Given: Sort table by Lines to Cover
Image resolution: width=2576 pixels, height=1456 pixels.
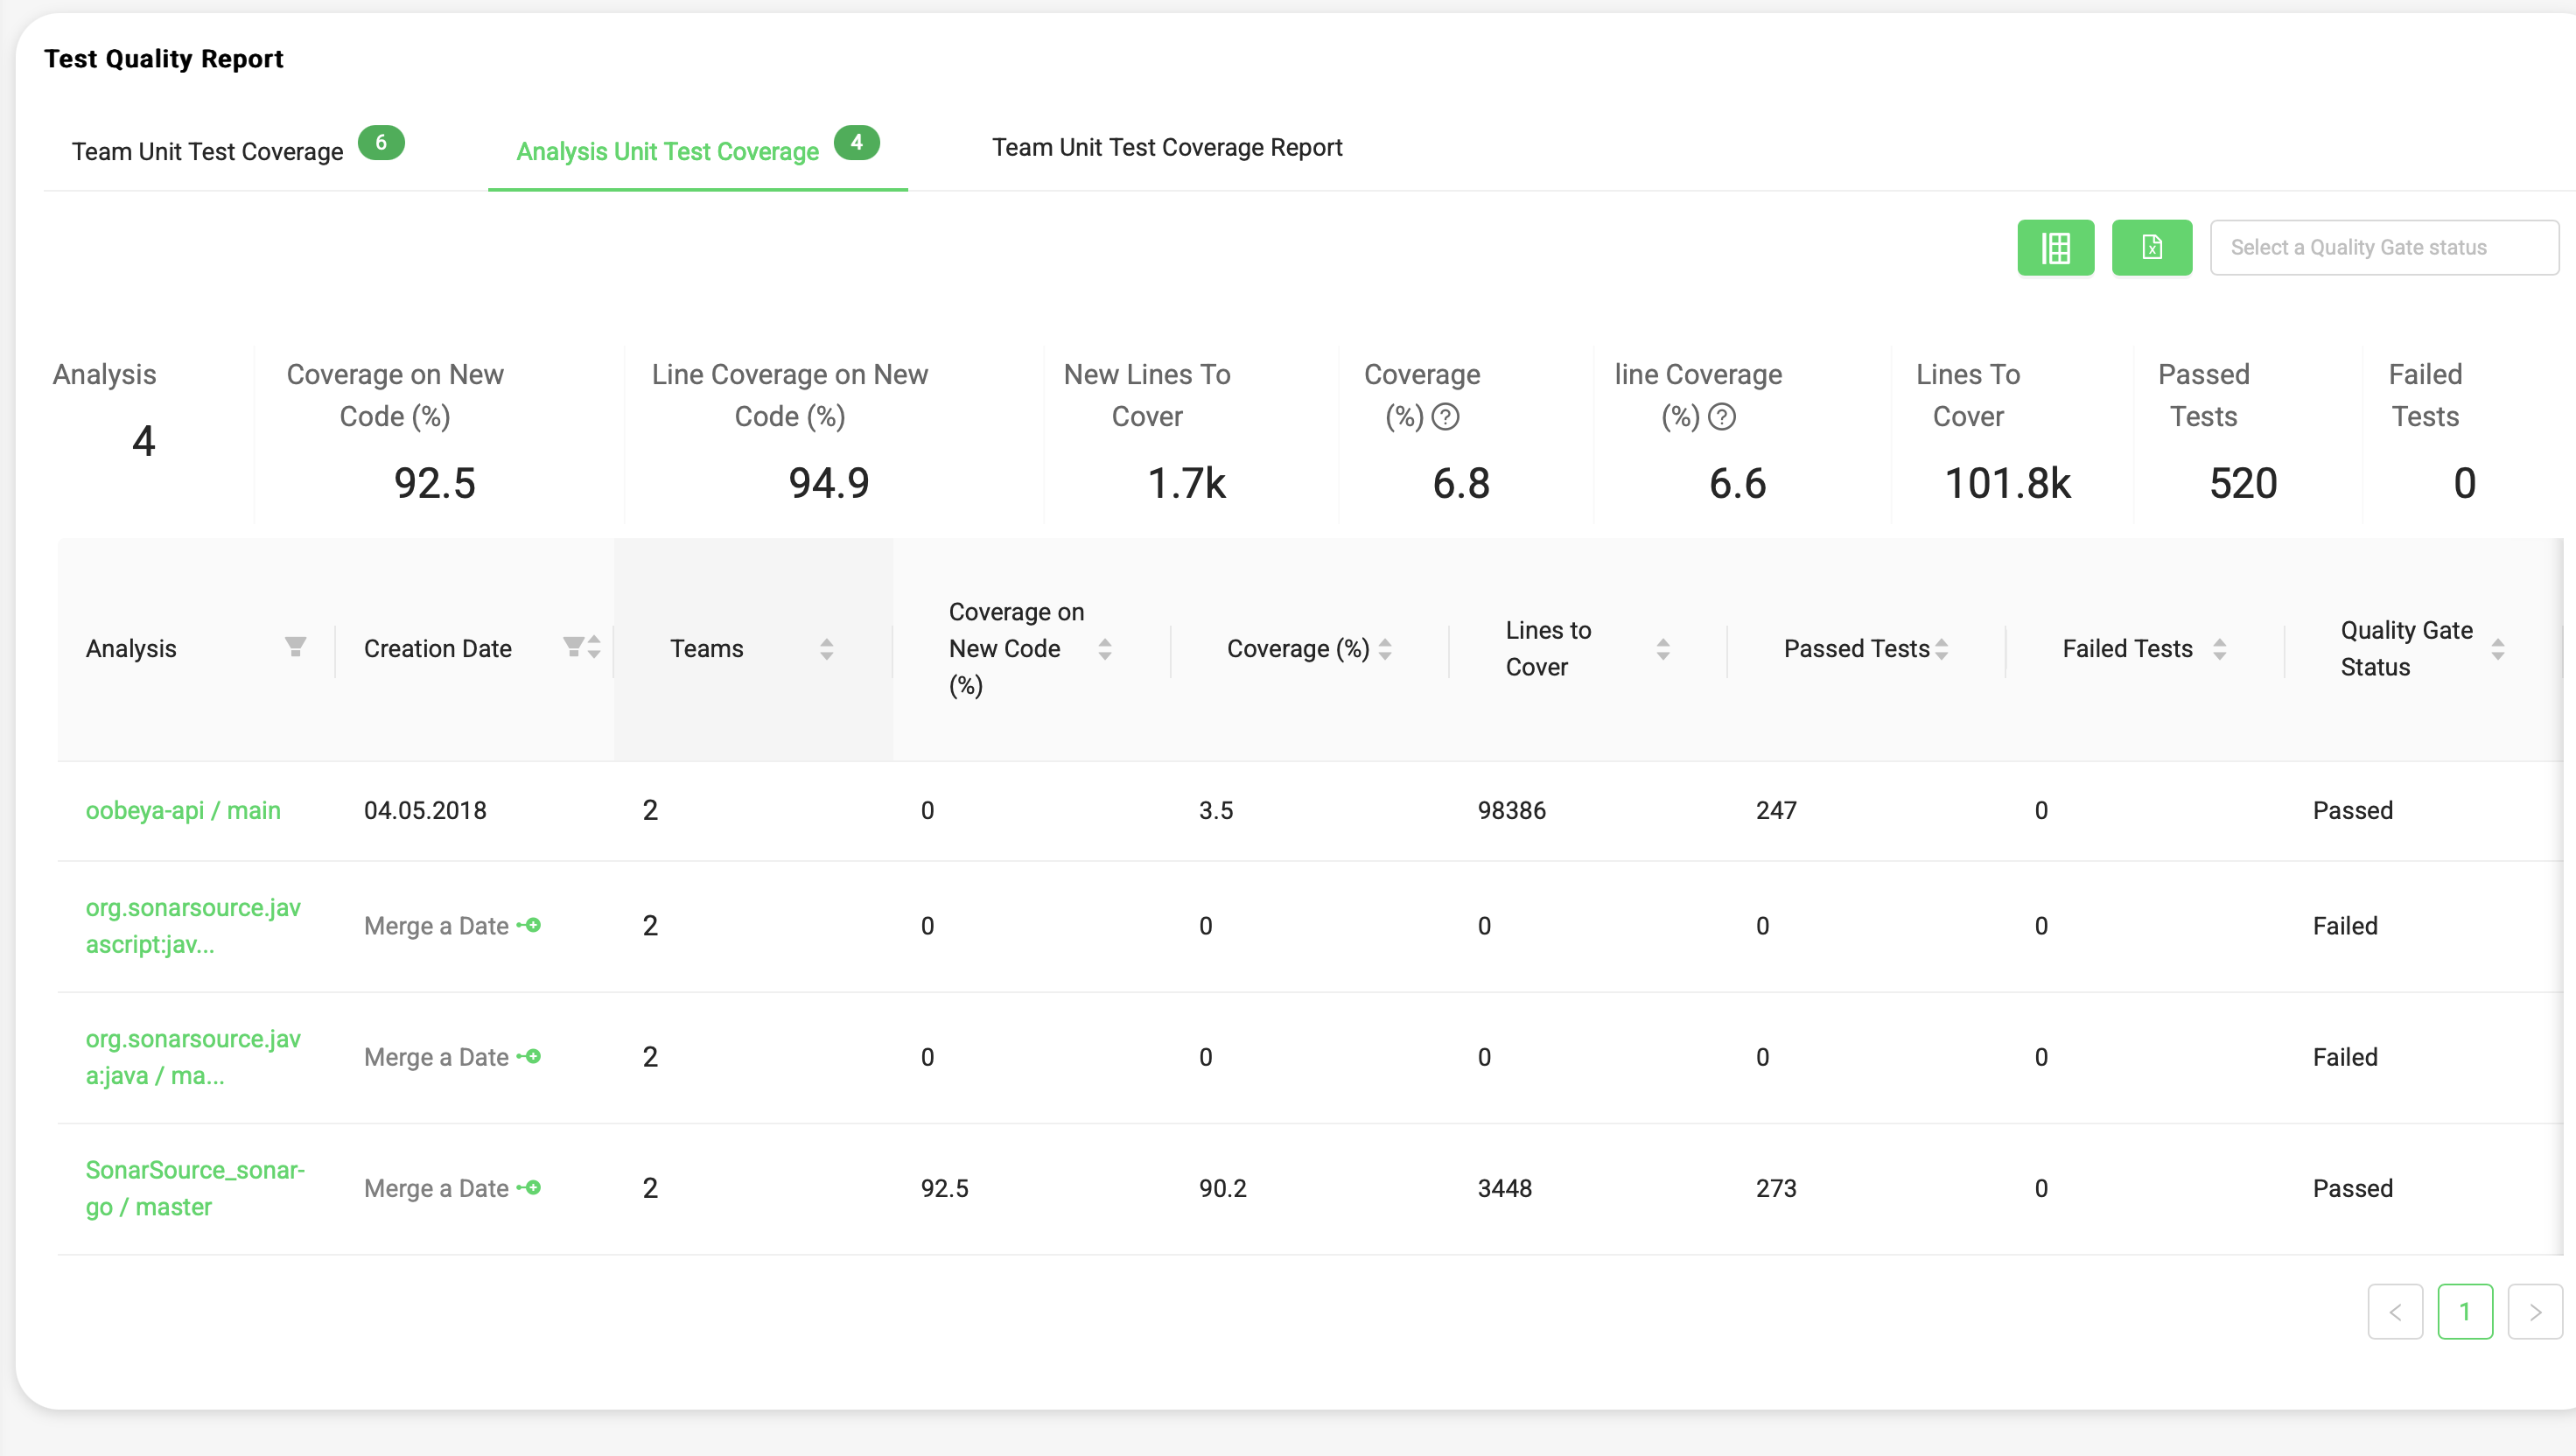Looking at the screenshot, I should point(1662,649).
